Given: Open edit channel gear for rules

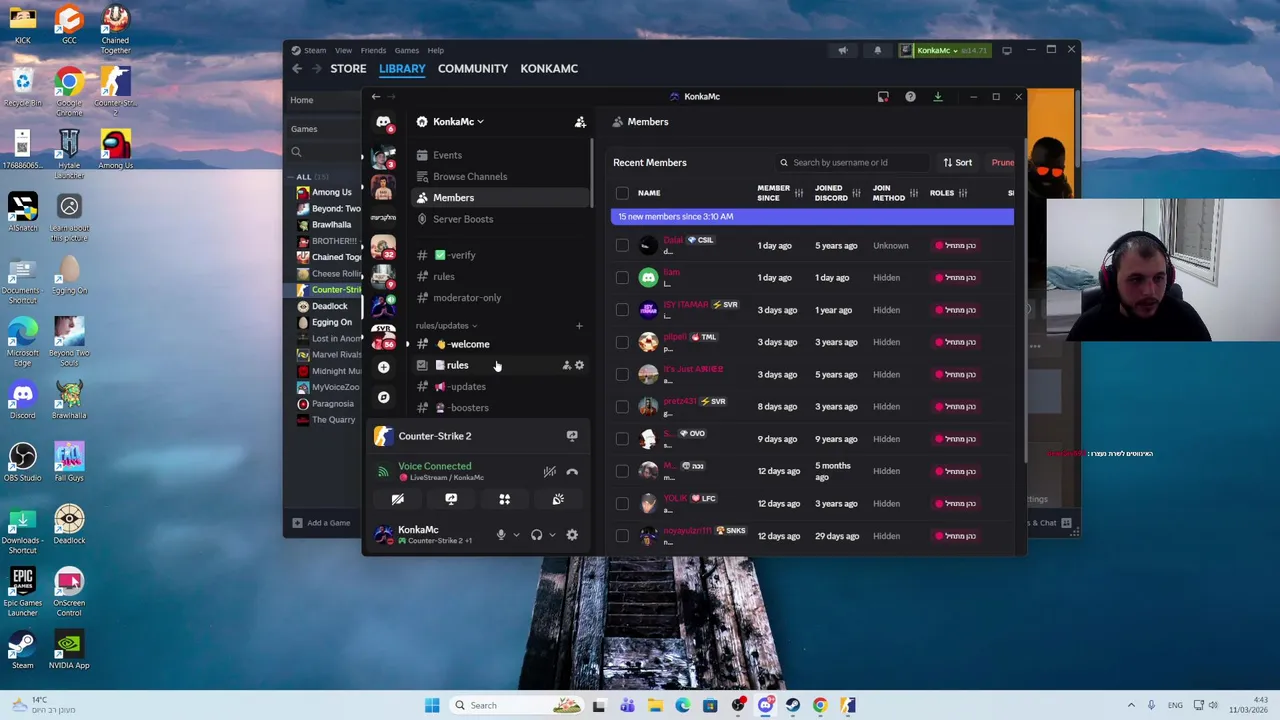Looking at the screenshot, I should (x=579, y=365).
